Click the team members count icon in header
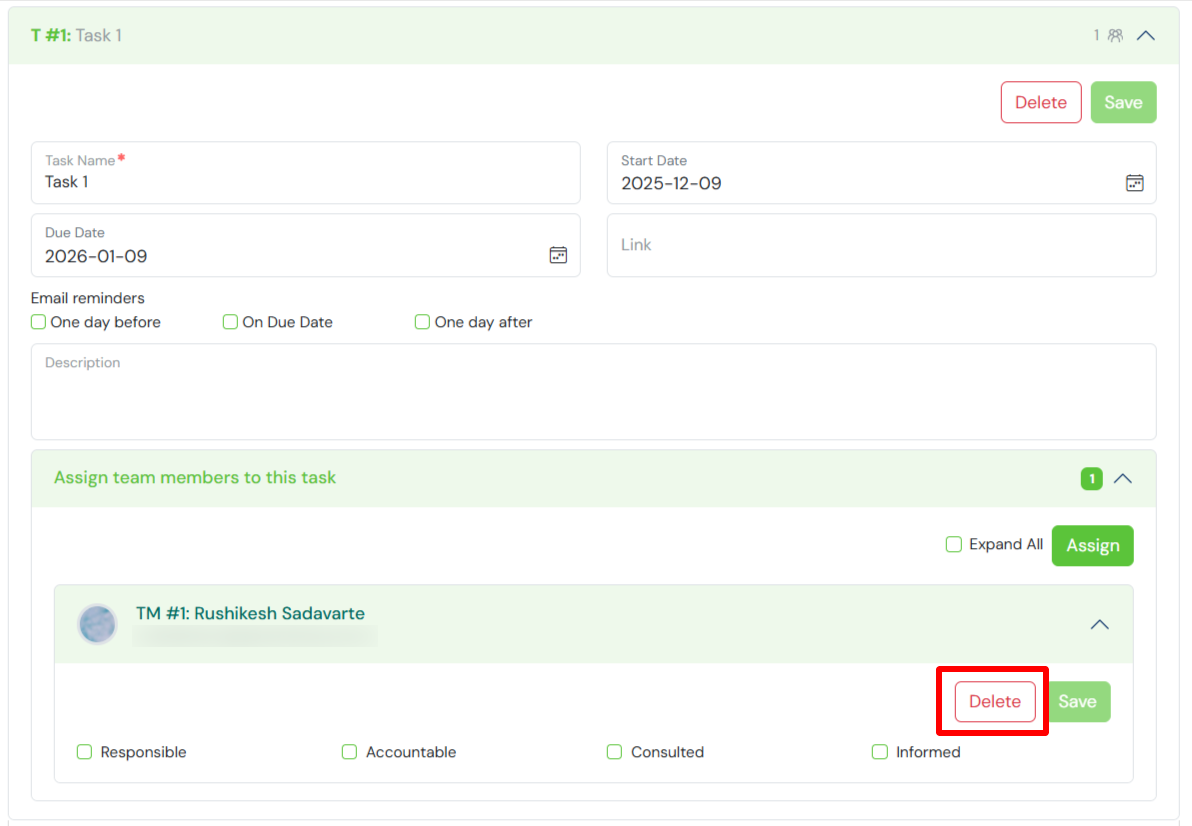This screenshot has width=1192, height=826. pyautogui.click(x=1115, y=35)
